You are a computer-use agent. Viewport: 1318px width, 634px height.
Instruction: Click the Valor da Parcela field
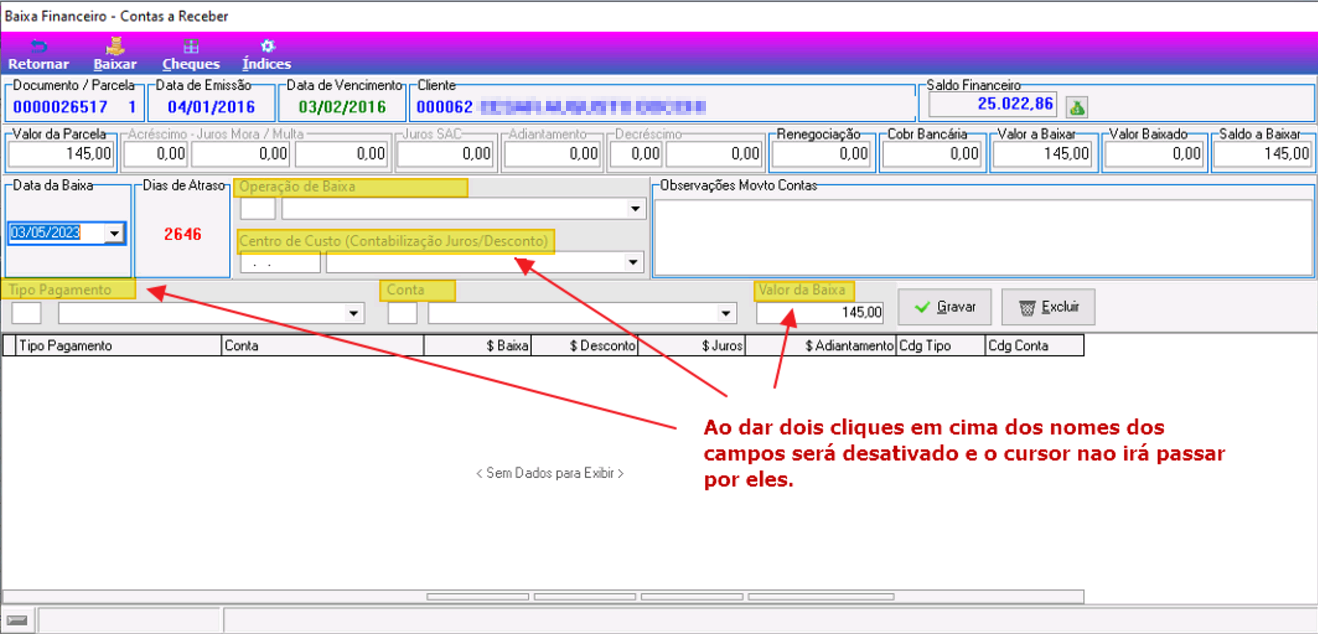pyautogui.click(x=62, y=154)
